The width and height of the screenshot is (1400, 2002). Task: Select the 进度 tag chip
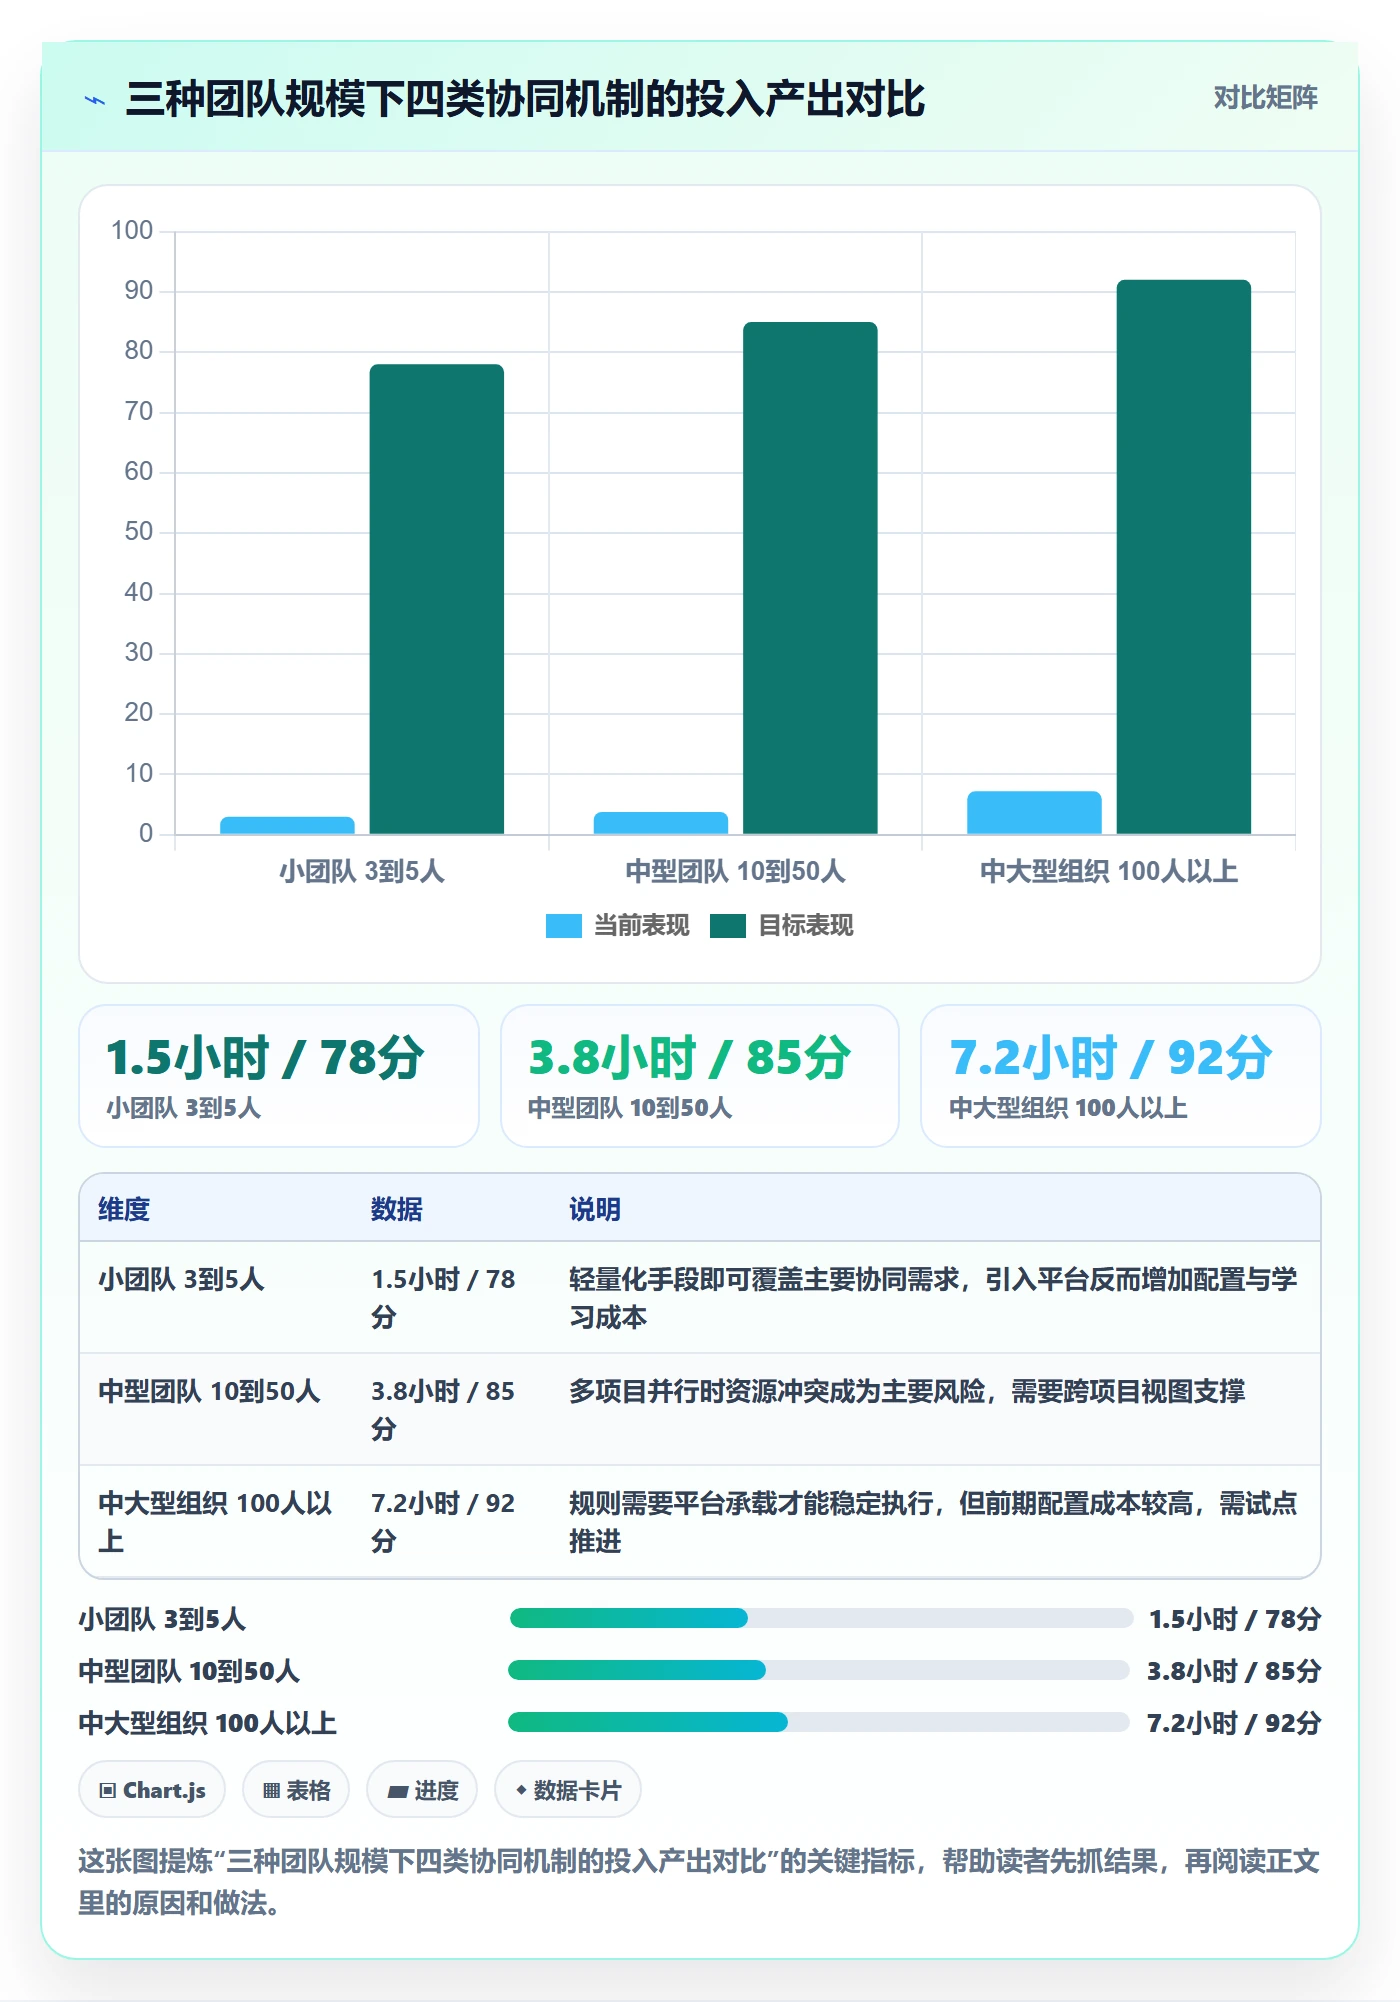(x=422, y=1790)
